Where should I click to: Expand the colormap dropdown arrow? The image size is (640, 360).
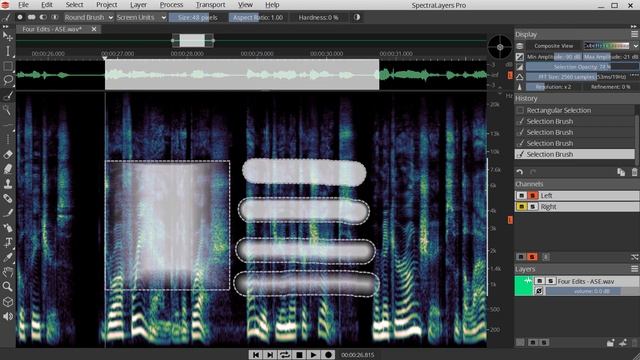click(636, 46)
